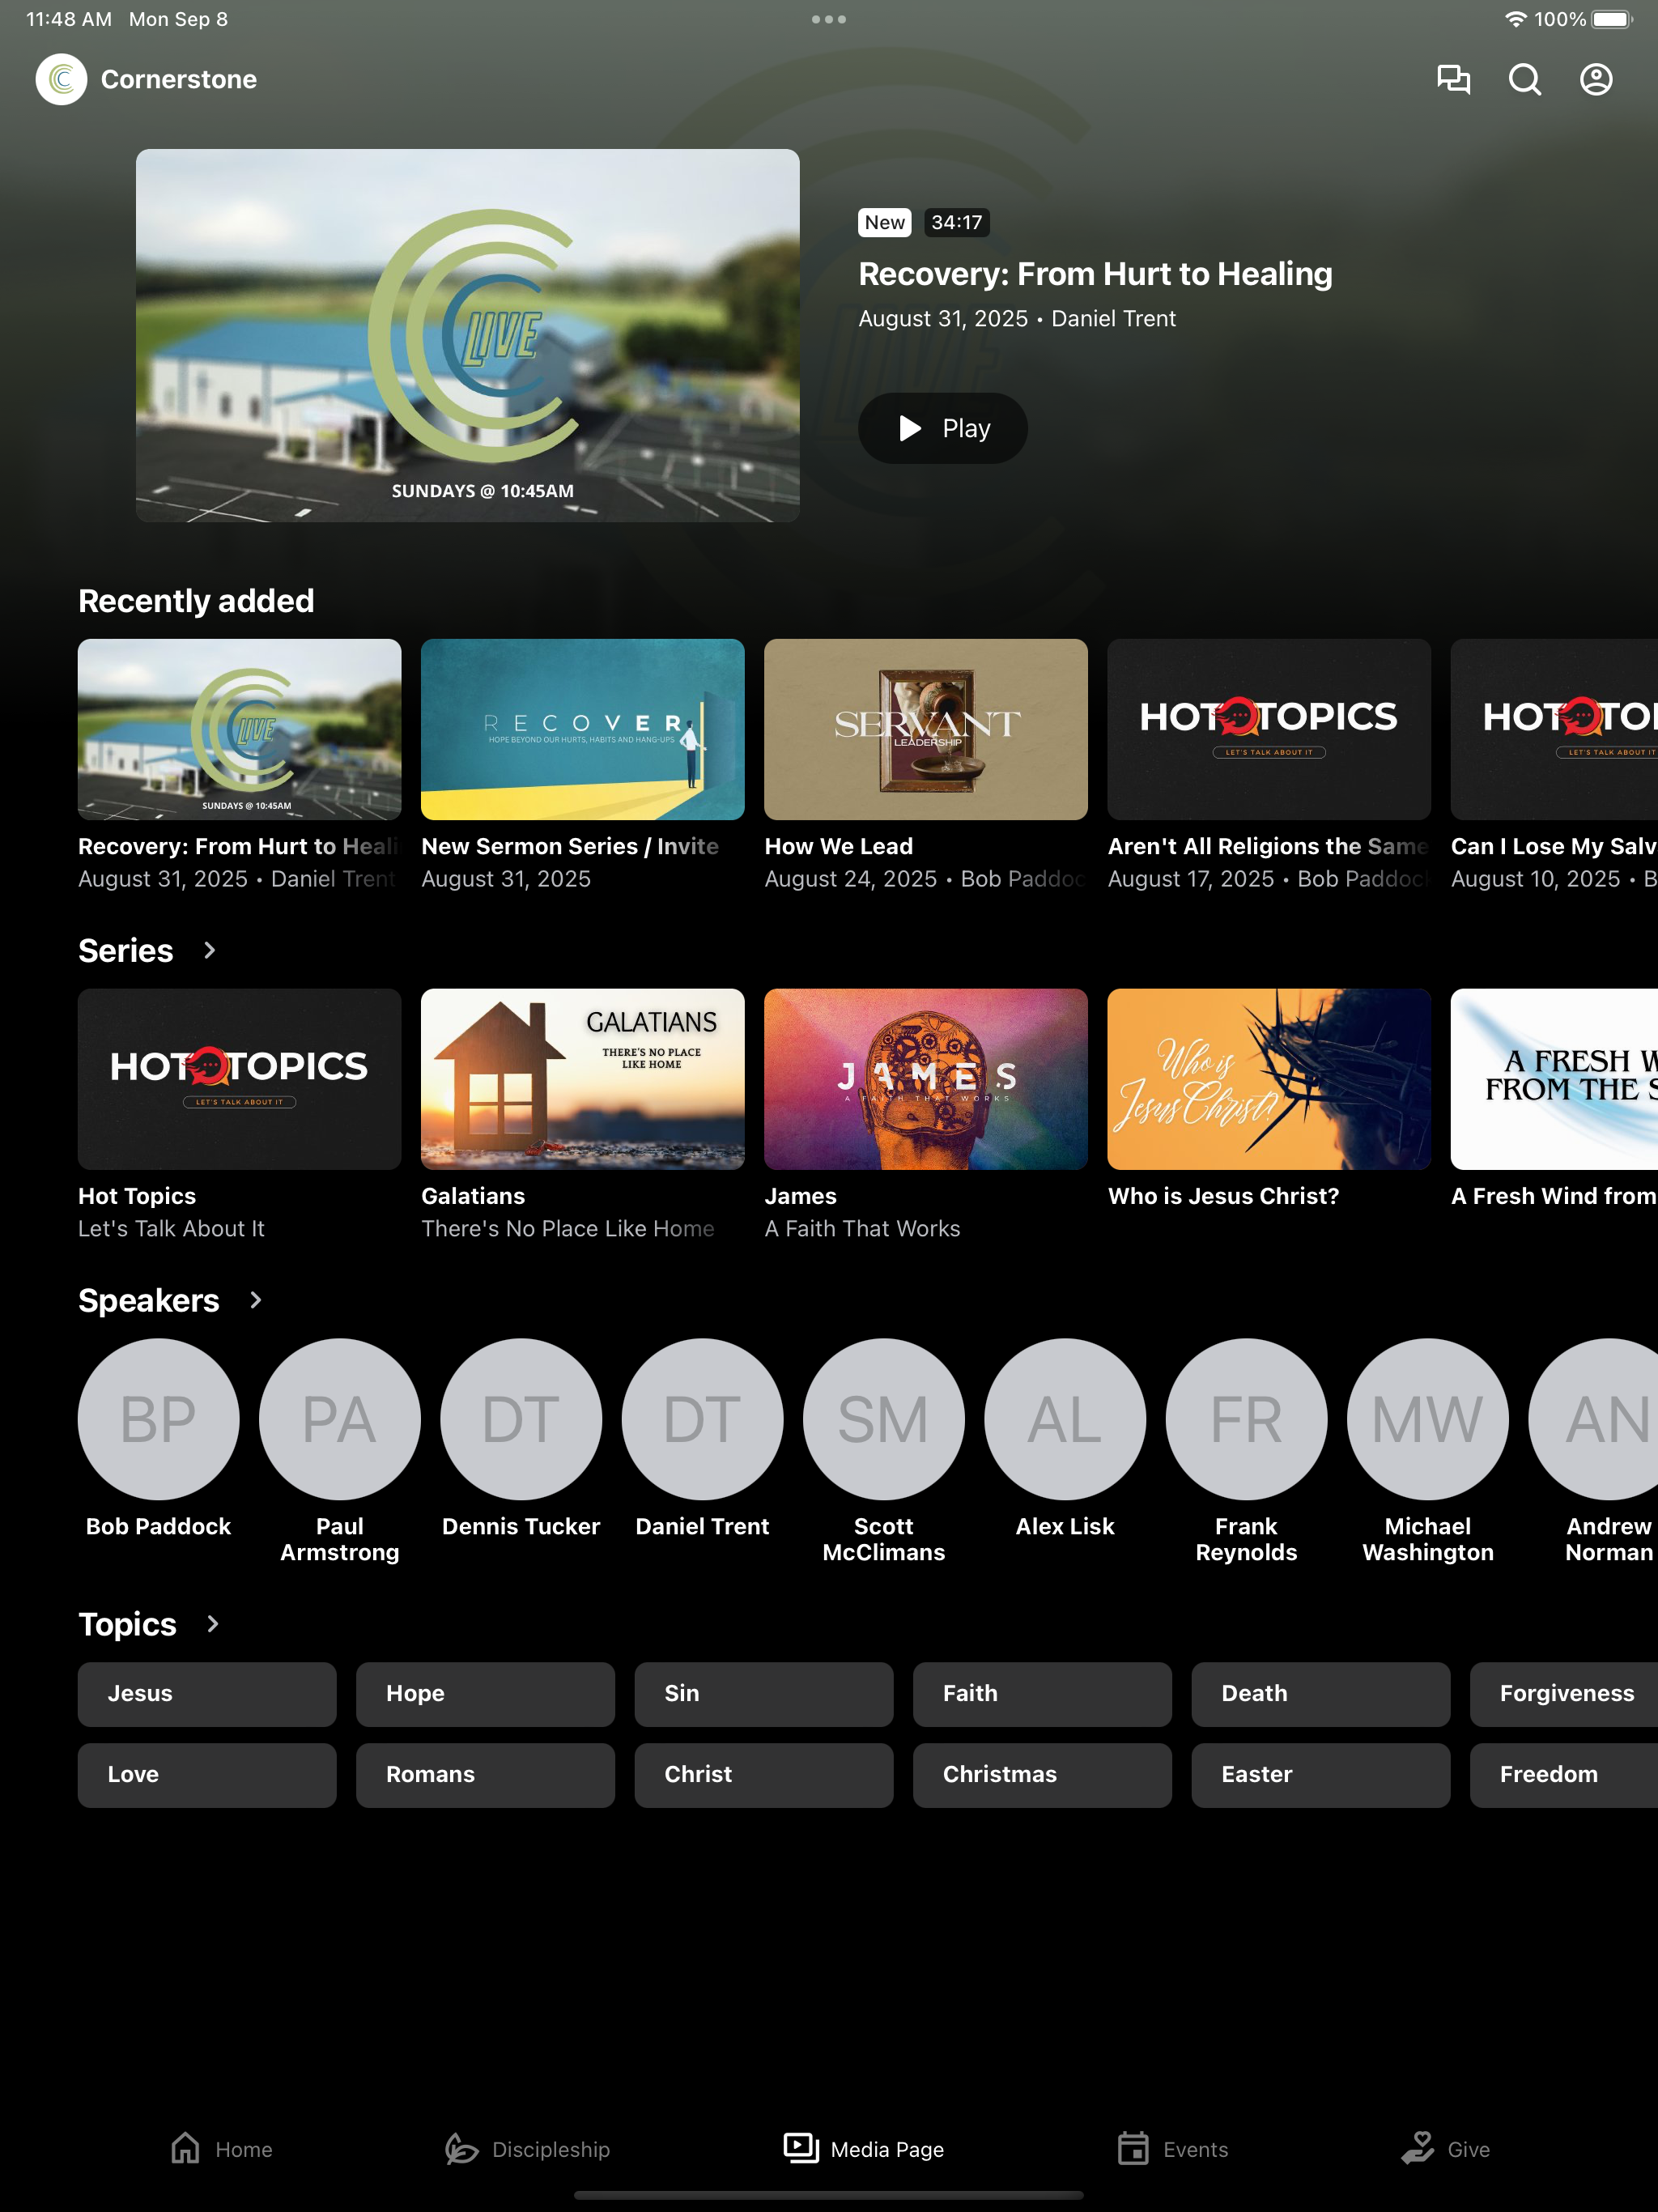This screenshot has width=1658, height=2212.
Task: Play Recovery: From Hurt to Healing
Action: pyautogui.click(x=943, y=428)
